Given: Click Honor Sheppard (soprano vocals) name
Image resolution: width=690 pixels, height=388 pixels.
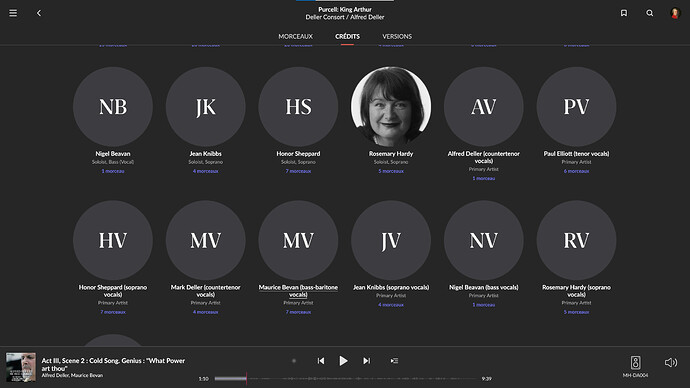Looking at the screenshot, I should click(113, 291).
